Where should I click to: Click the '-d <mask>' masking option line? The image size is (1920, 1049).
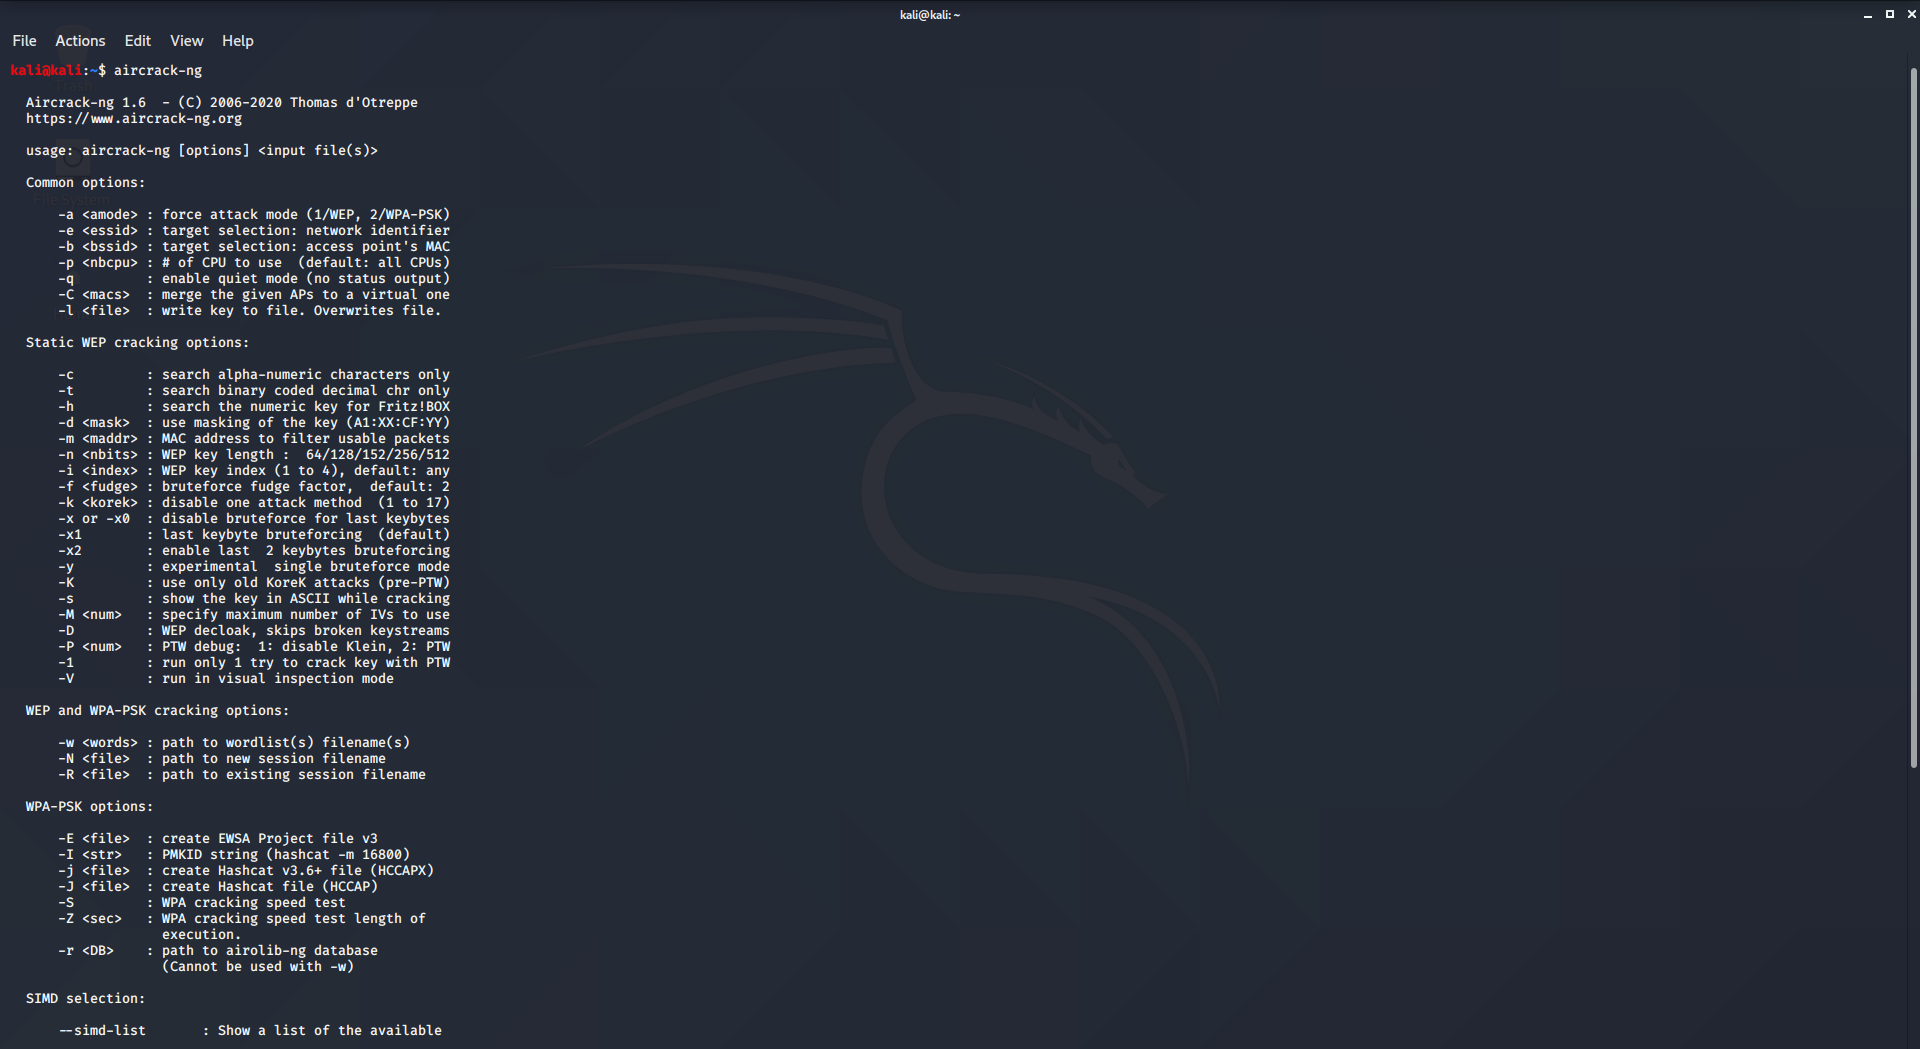tap(254, 423)
